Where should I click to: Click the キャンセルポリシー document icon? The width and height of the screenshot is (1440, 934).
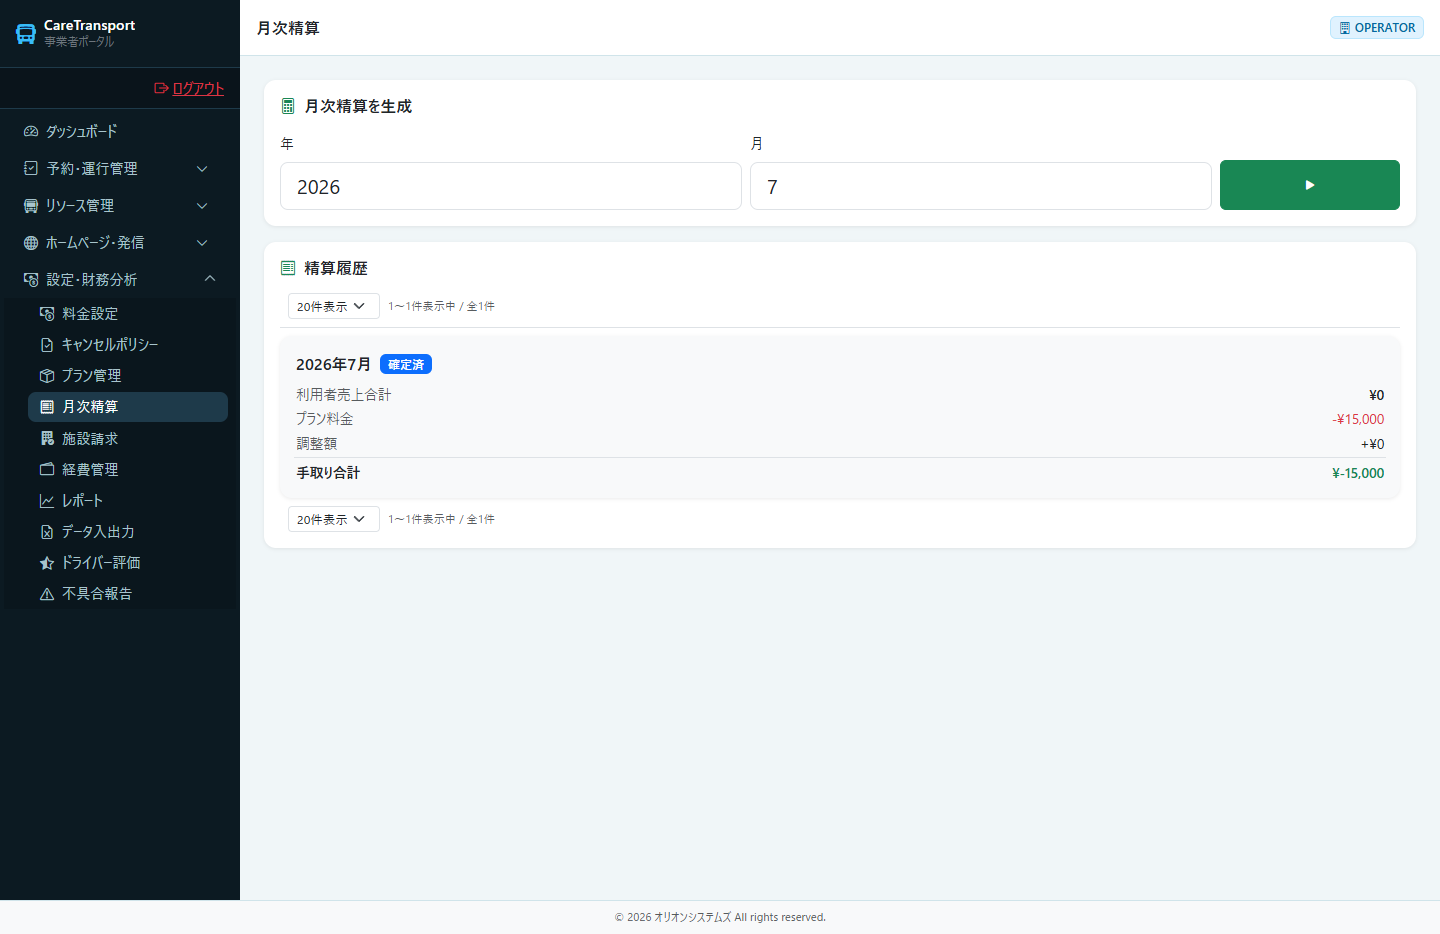[47, 345]
